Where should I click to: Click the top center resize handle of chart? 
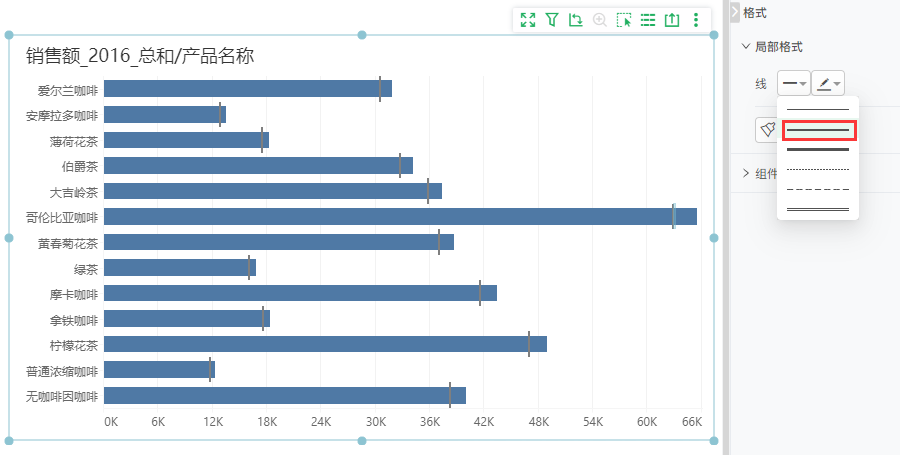(362, 35)
